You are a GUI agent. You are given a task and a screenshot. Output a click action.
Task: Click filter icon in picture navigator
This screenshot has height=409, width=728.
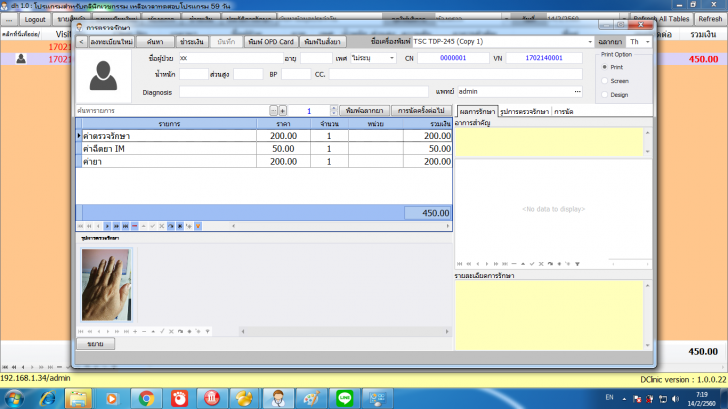click(208, 331)
